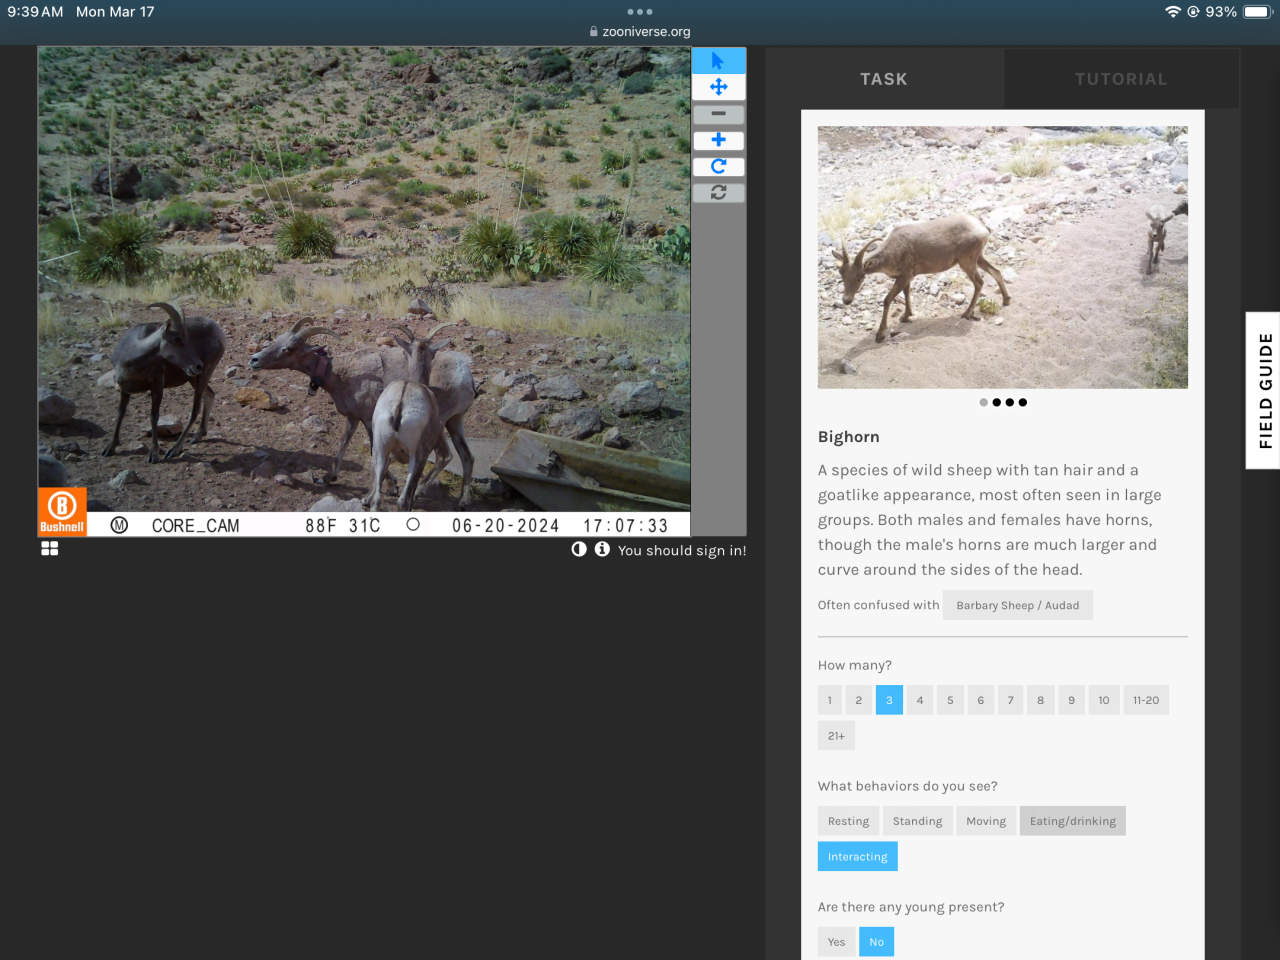The image size is (1280, 960).
Task: Select the pointer annotation tool
Action: pyautogui.click(x=718, y=60)
